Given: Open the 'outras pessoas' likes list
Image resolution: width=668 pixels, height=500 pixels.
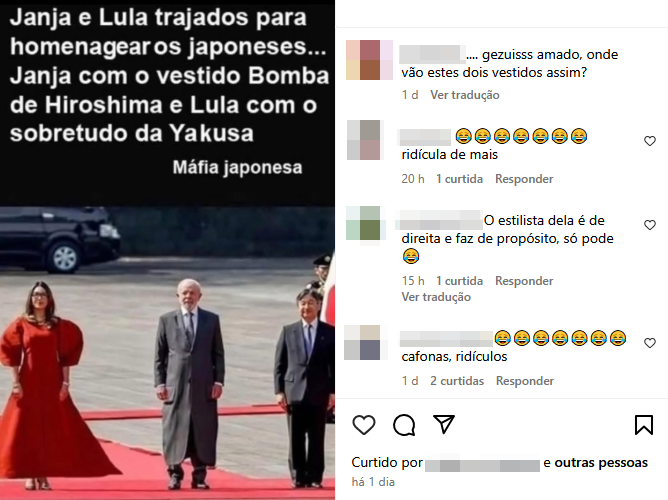Looking at the screenshot, I should click(601, 463).
